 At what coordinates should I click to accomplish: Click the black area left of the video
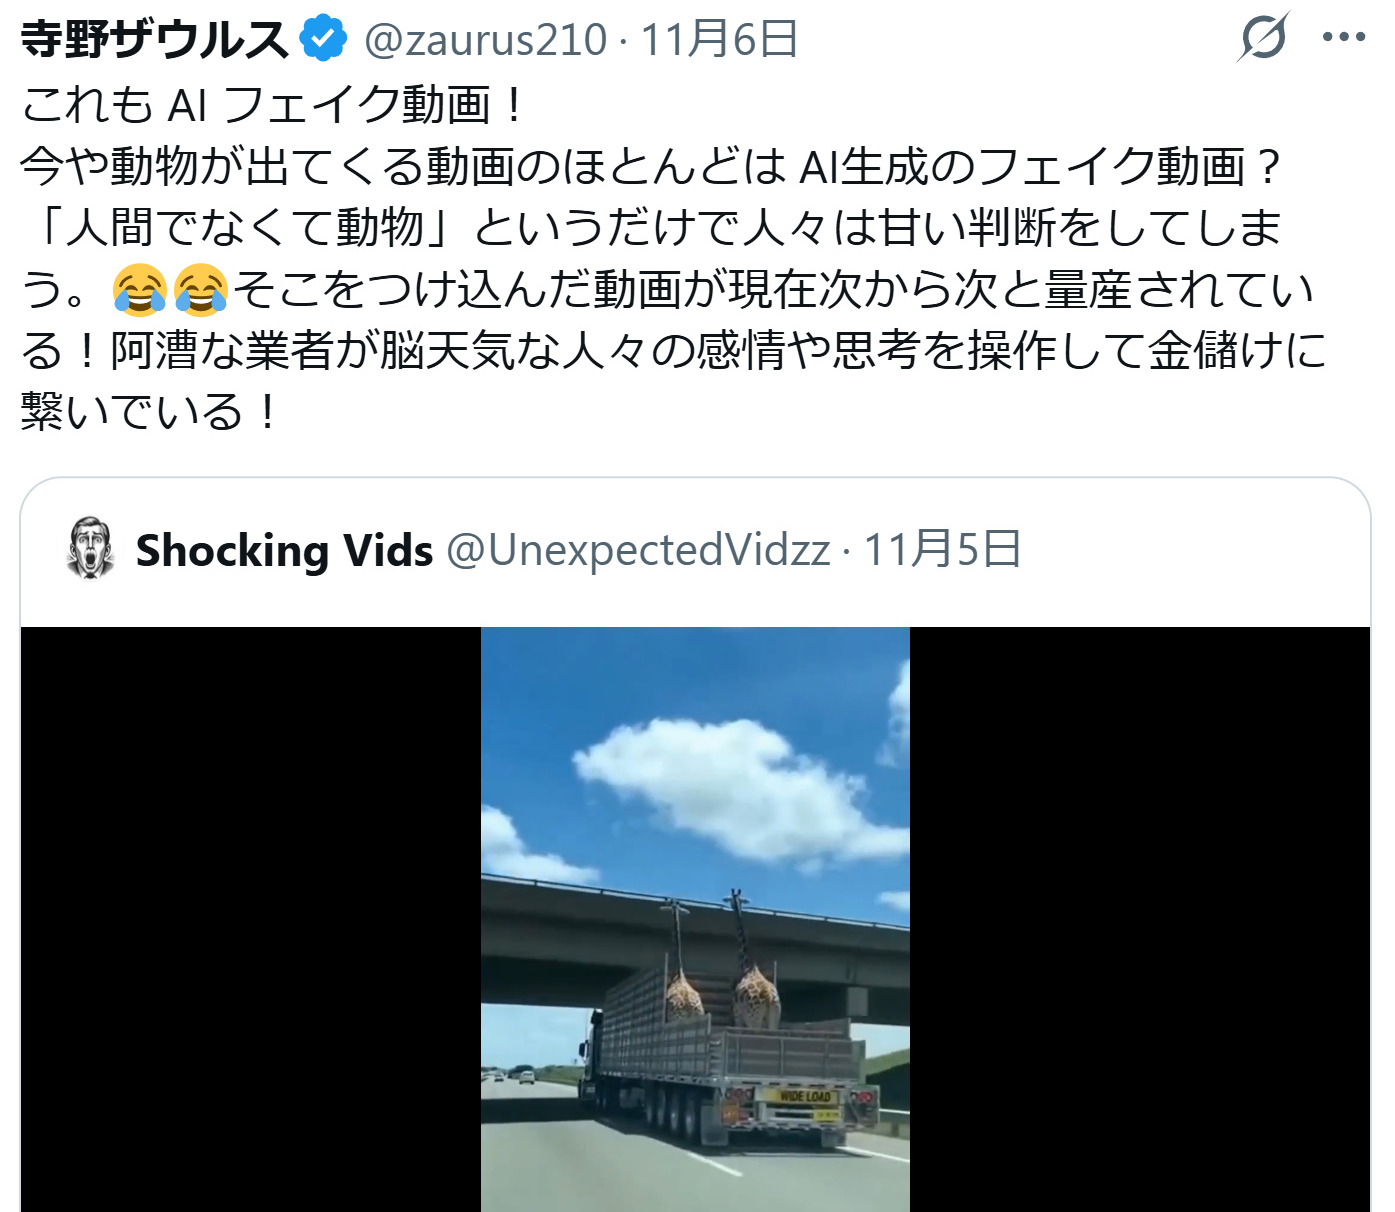pyautogui.click(x=251, y=919)
